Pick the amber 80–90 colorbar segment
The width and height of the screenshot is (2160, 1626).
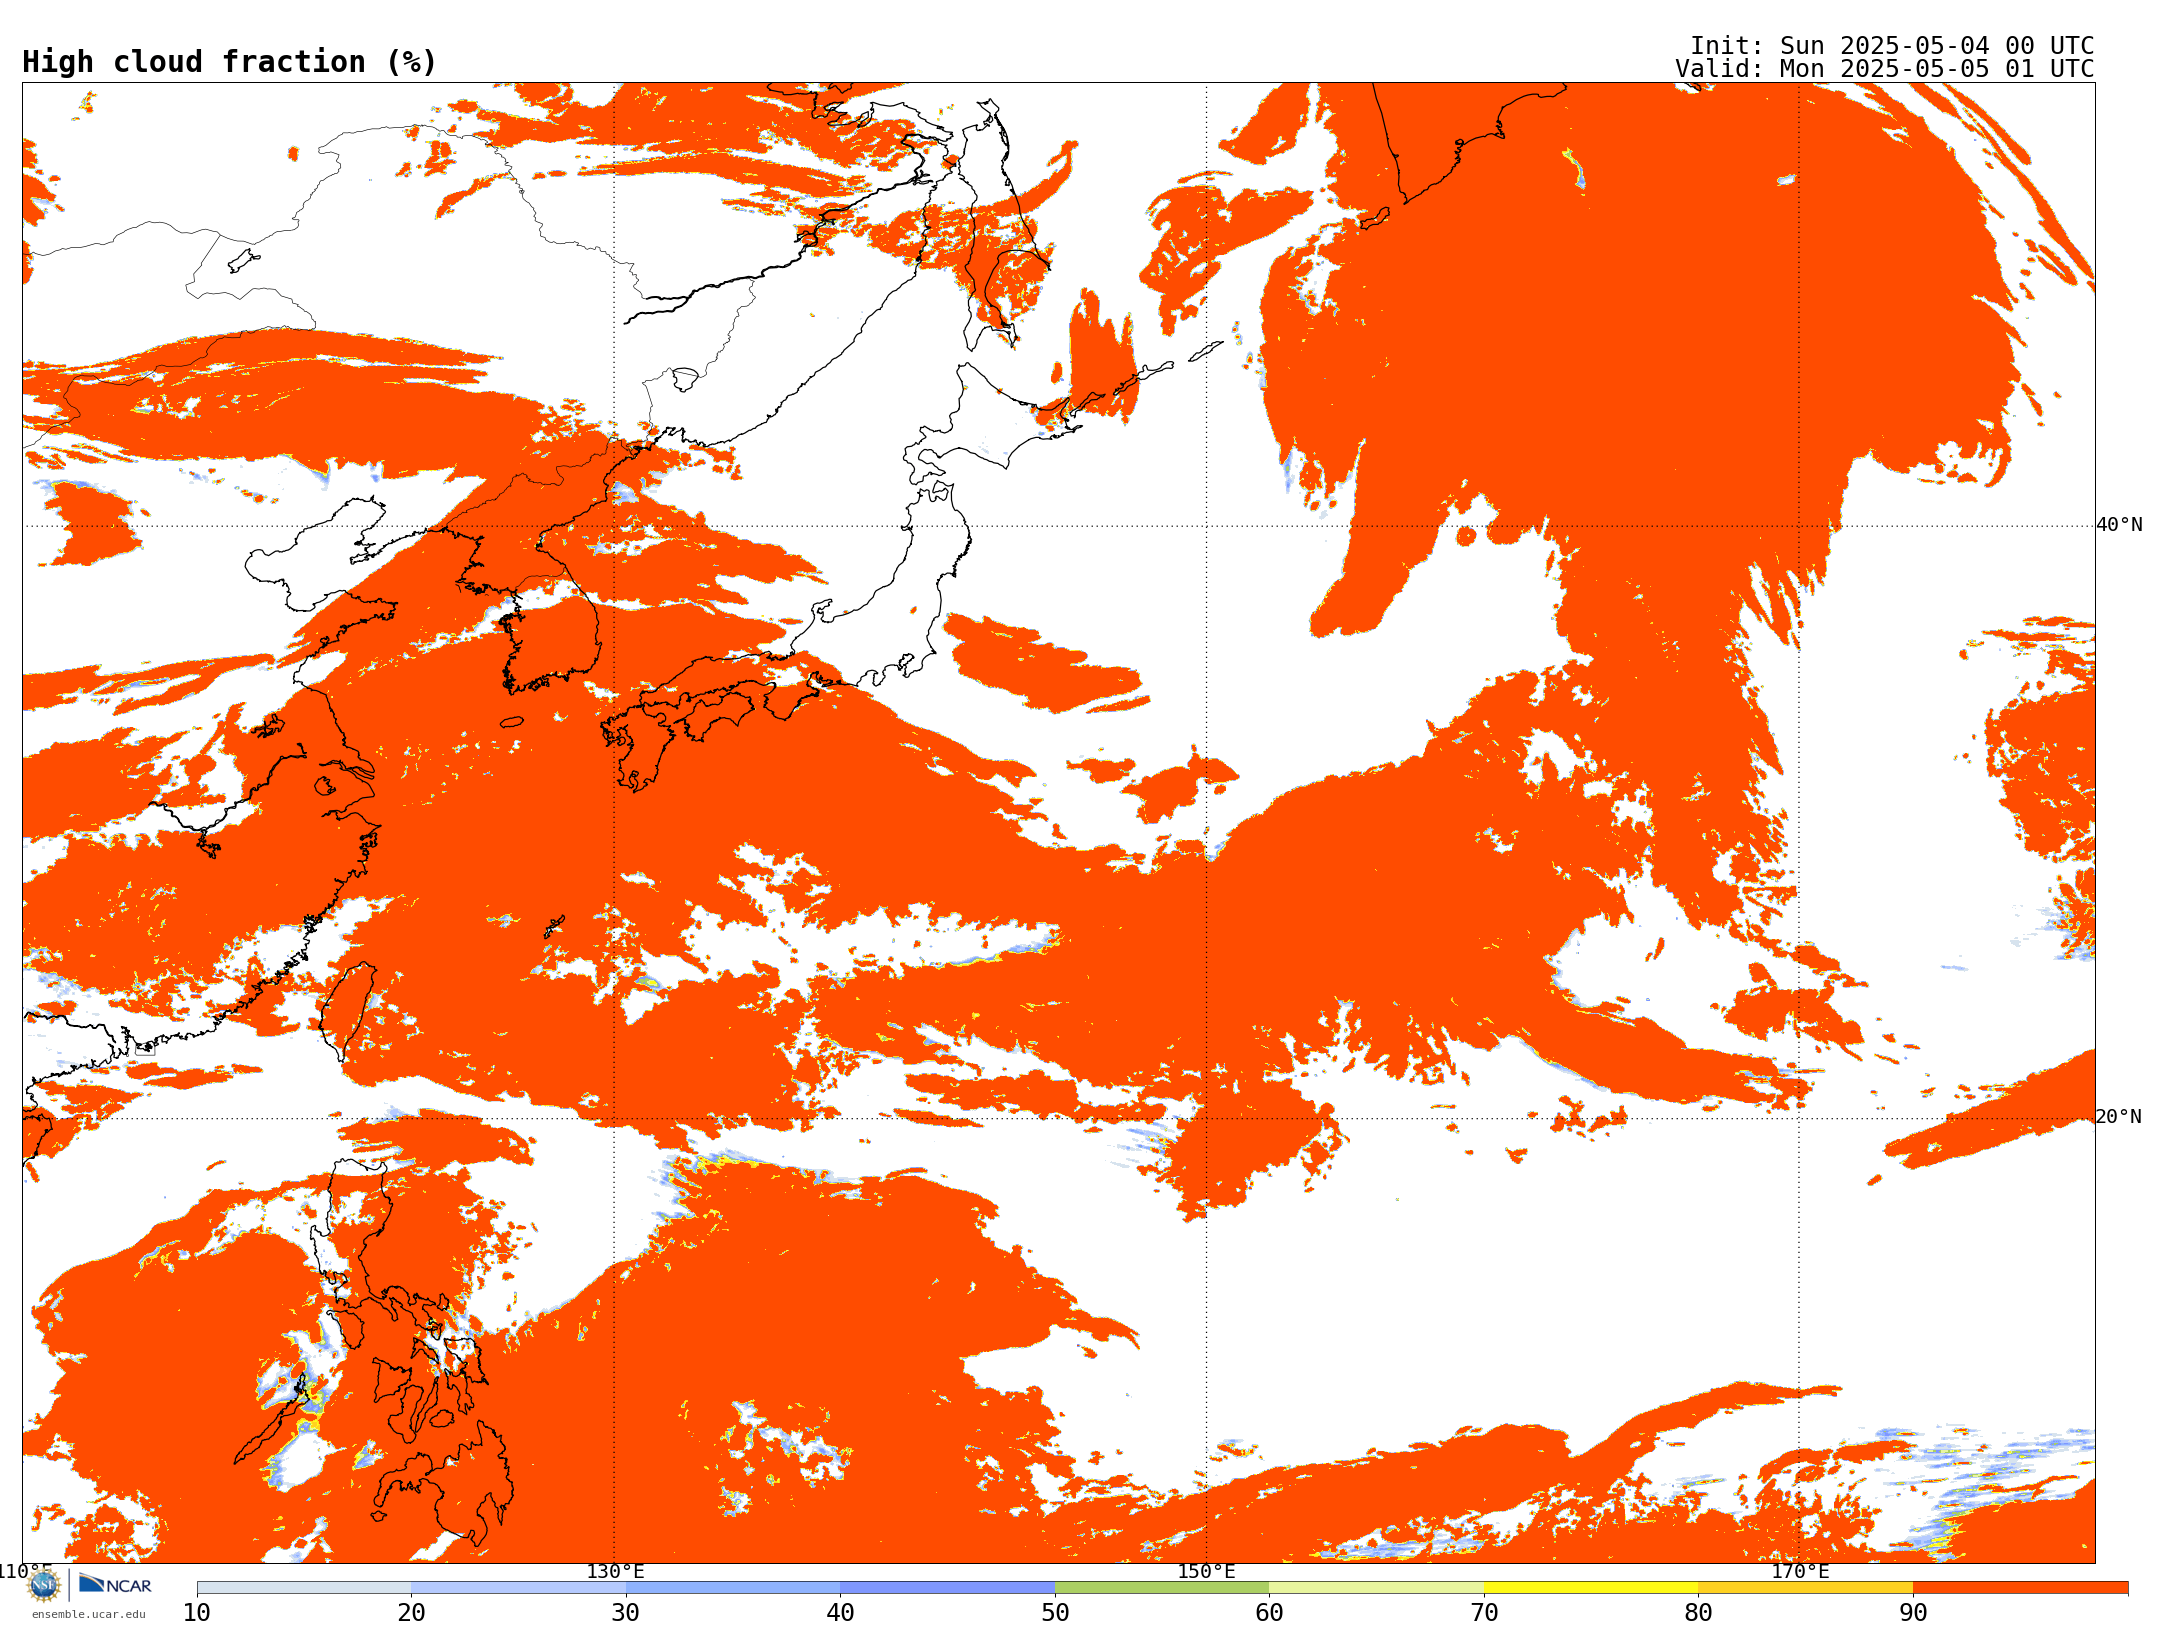[x=1805, y=1588]
